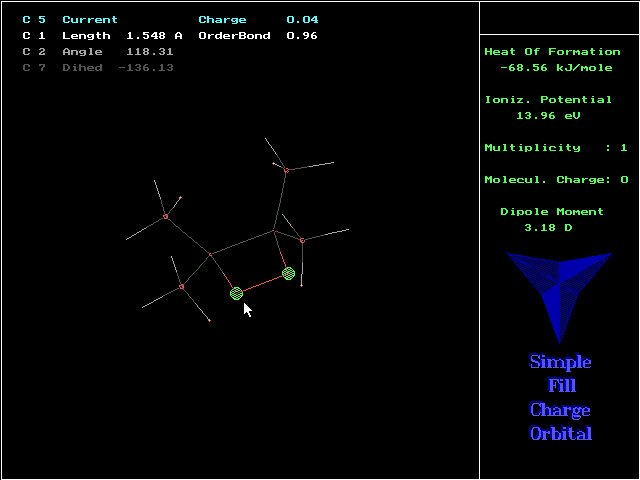This screenshot has width=640, height=480.
Task: Click the C 1 Length 1.548 A row
Action: pyautogui.click(x=102, y=36)
